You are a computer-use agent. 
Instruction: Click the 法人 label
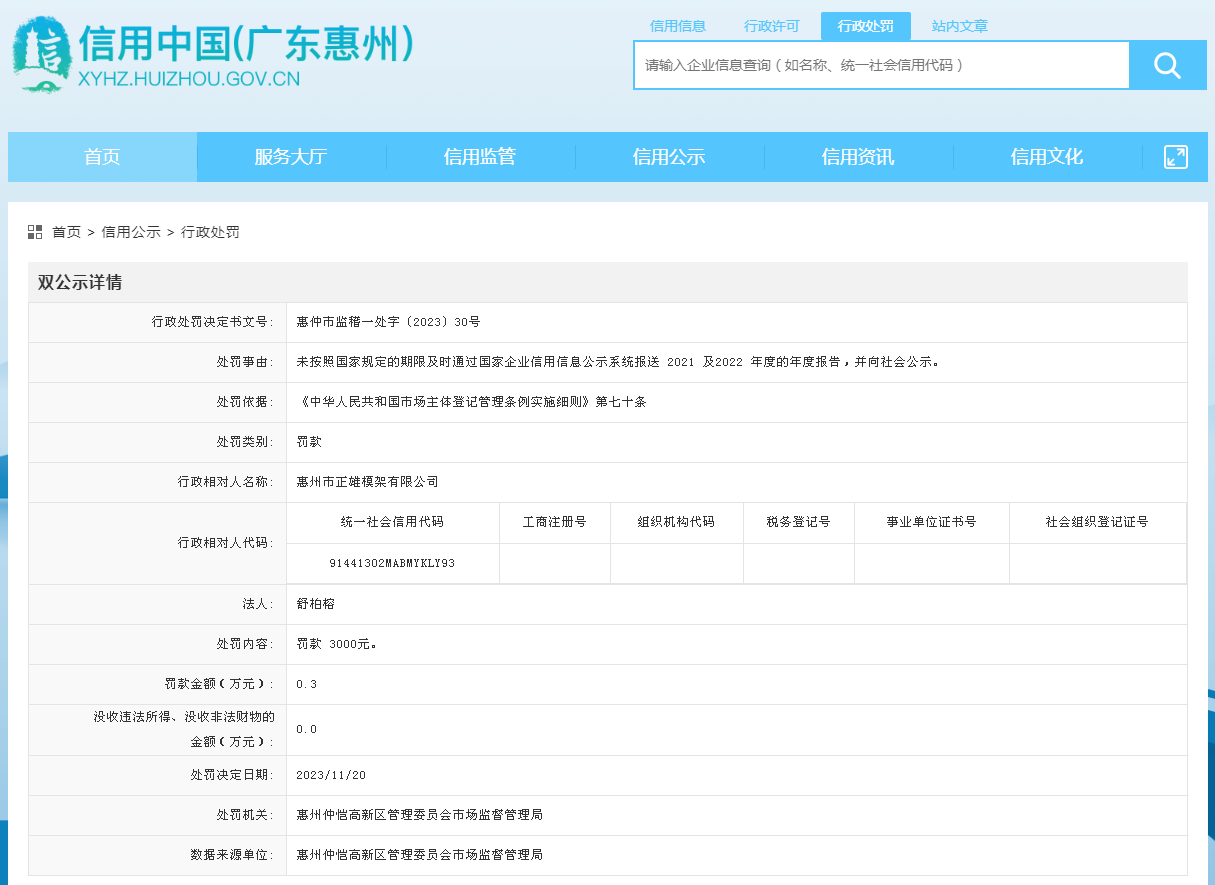click(258, 604)
